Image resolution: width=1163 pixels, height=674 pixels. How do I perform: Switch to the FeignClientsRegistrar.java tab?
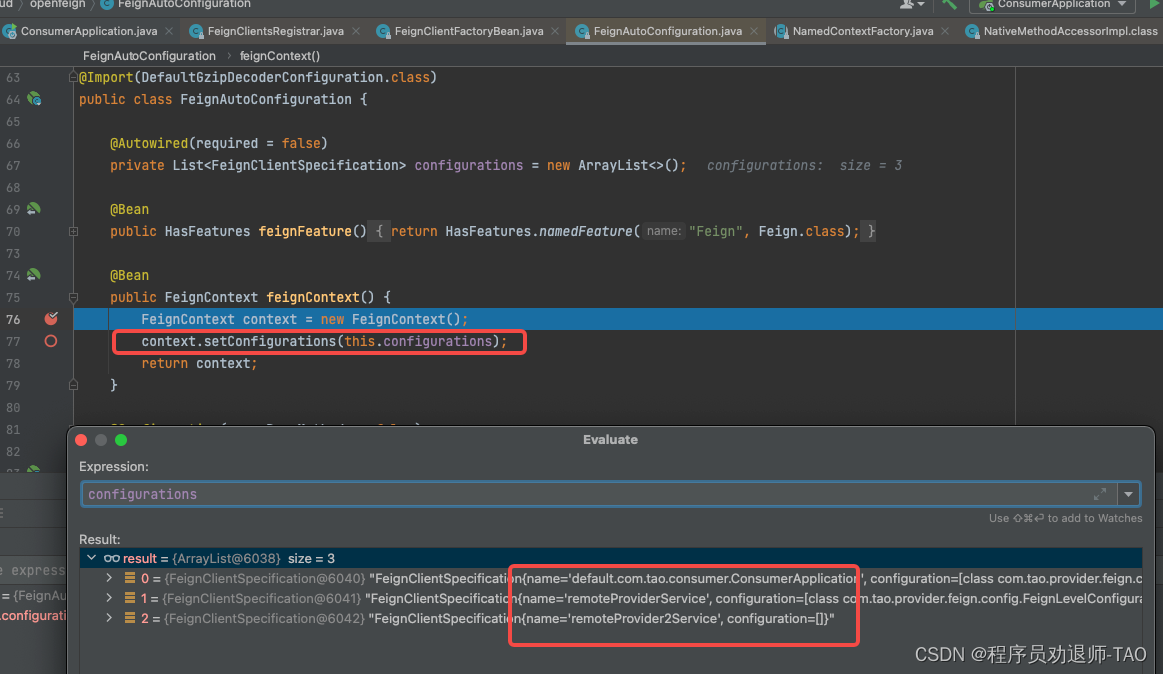(x=275, y=31)
